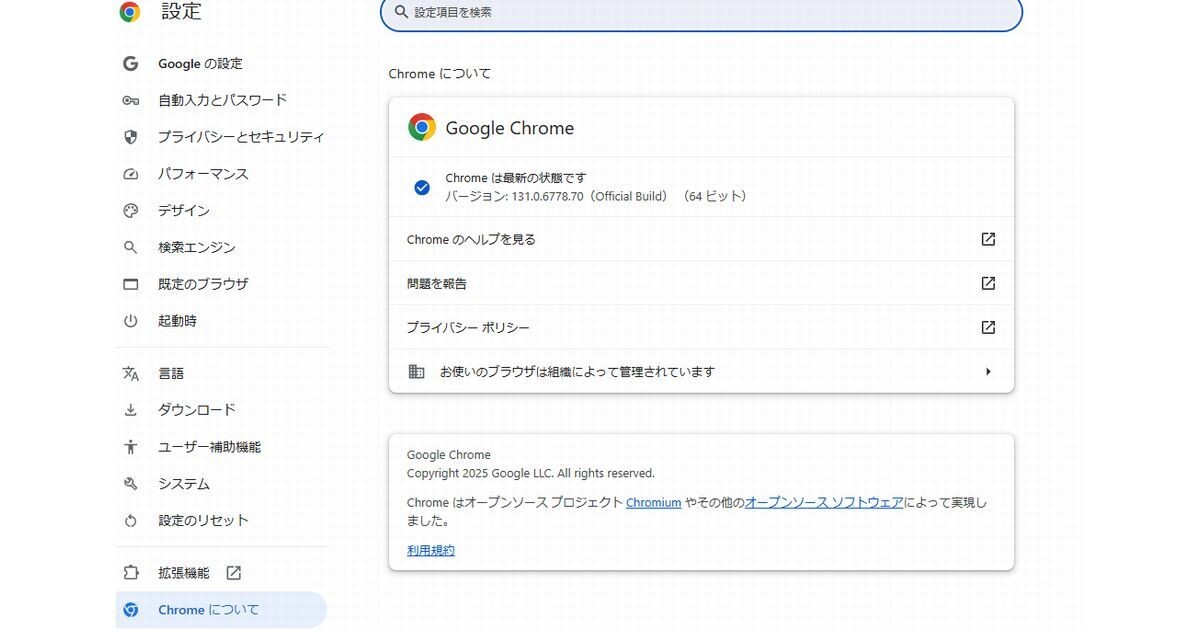Open Chrome のヘルプを見る external link
The image size is (1200, 630).
click(988, 239)
